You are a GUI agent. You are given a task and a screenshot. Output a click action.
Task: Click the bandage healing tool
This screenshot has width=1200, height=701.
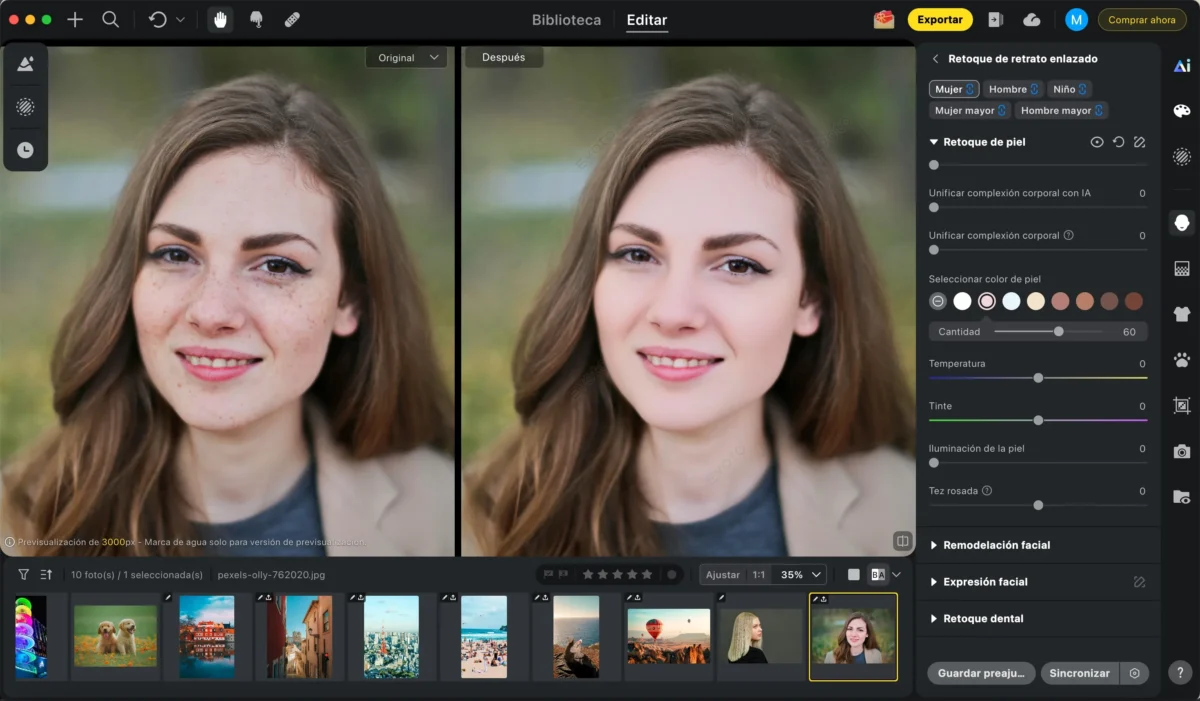(x=292, y=20)
